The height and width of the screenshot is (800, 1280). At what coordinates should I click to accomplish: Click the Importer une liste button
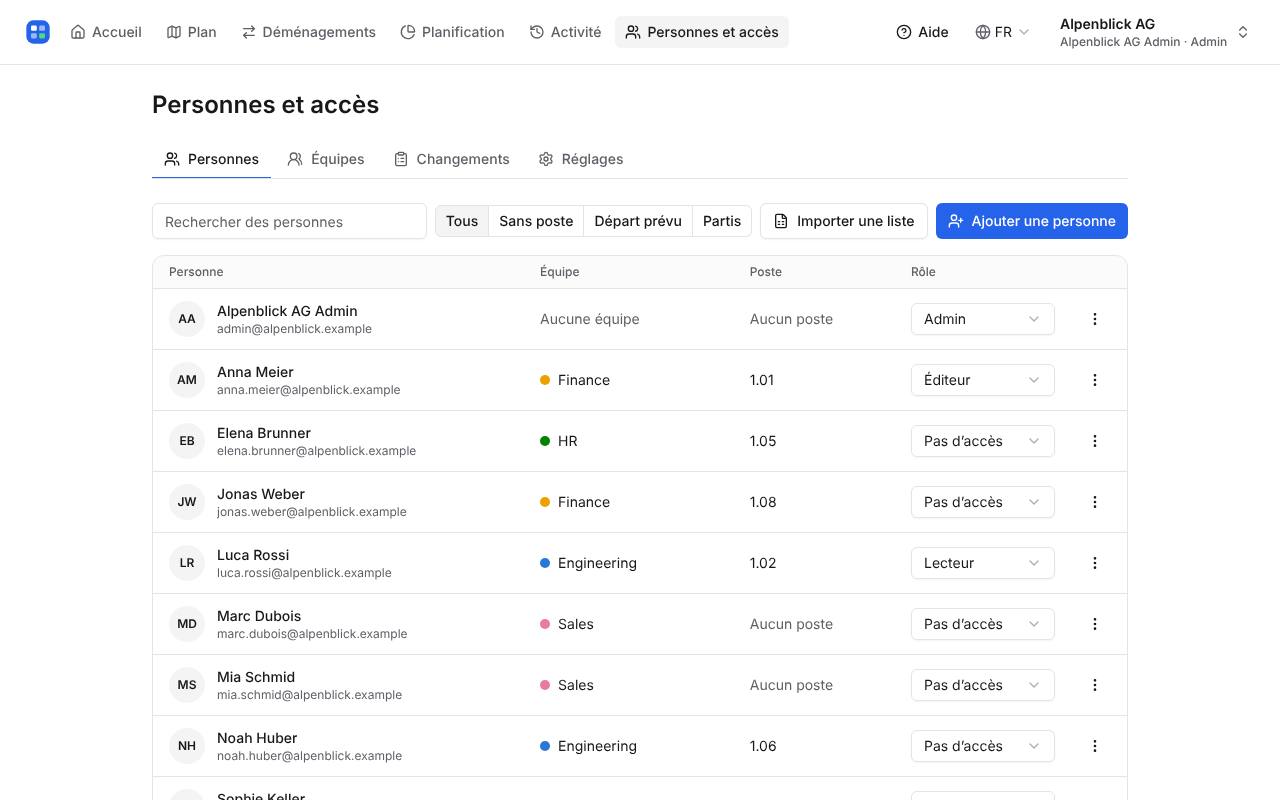coord(844,221)
